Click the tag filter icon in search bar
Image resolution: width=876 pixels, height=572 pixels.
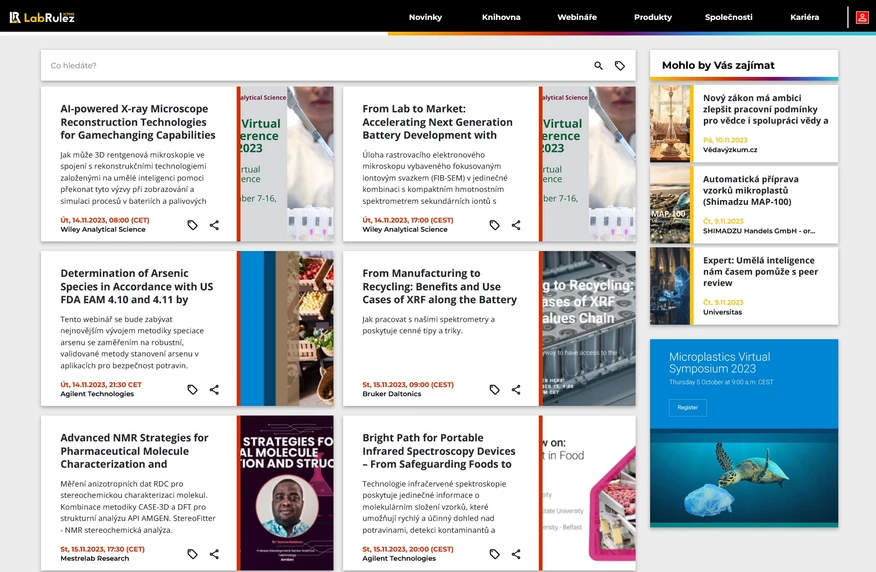[x=620, y=66]
